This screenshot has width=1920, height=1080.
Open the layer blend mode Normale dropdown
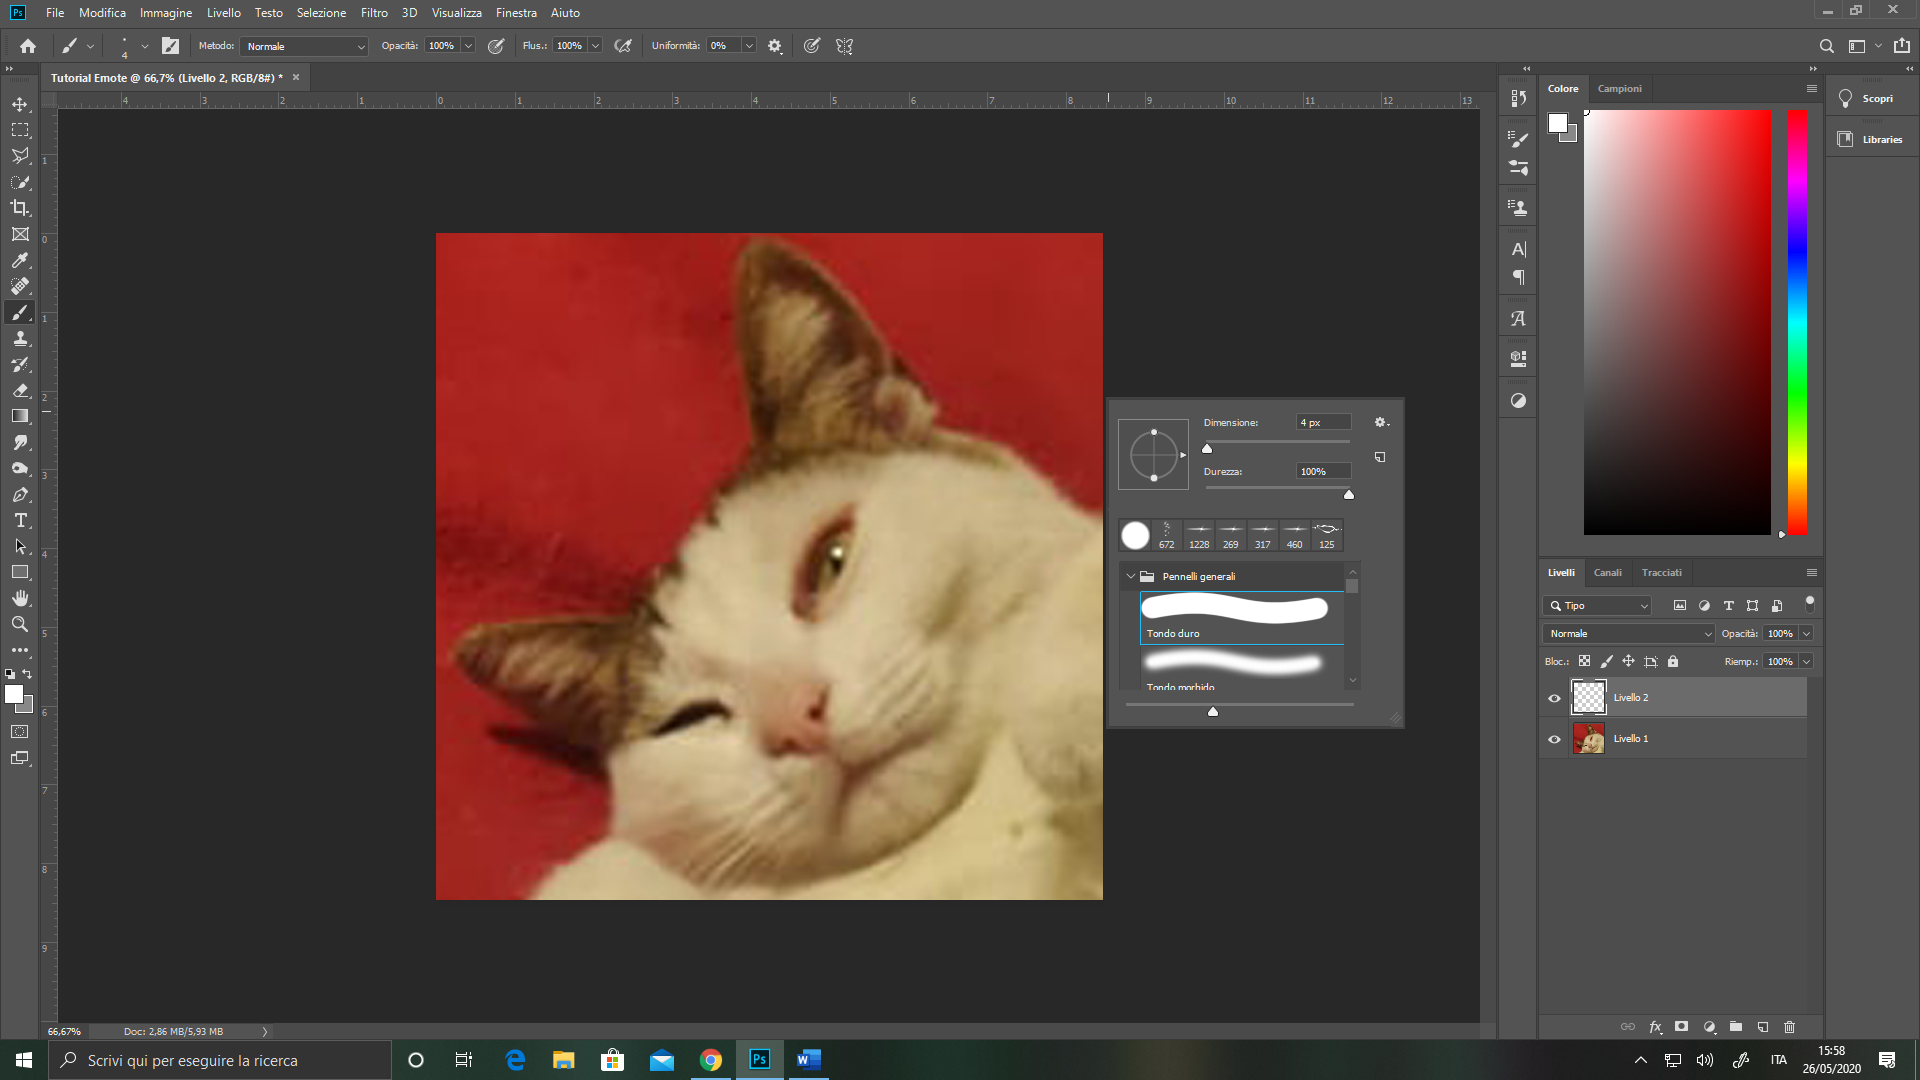tap(1629, 633)
